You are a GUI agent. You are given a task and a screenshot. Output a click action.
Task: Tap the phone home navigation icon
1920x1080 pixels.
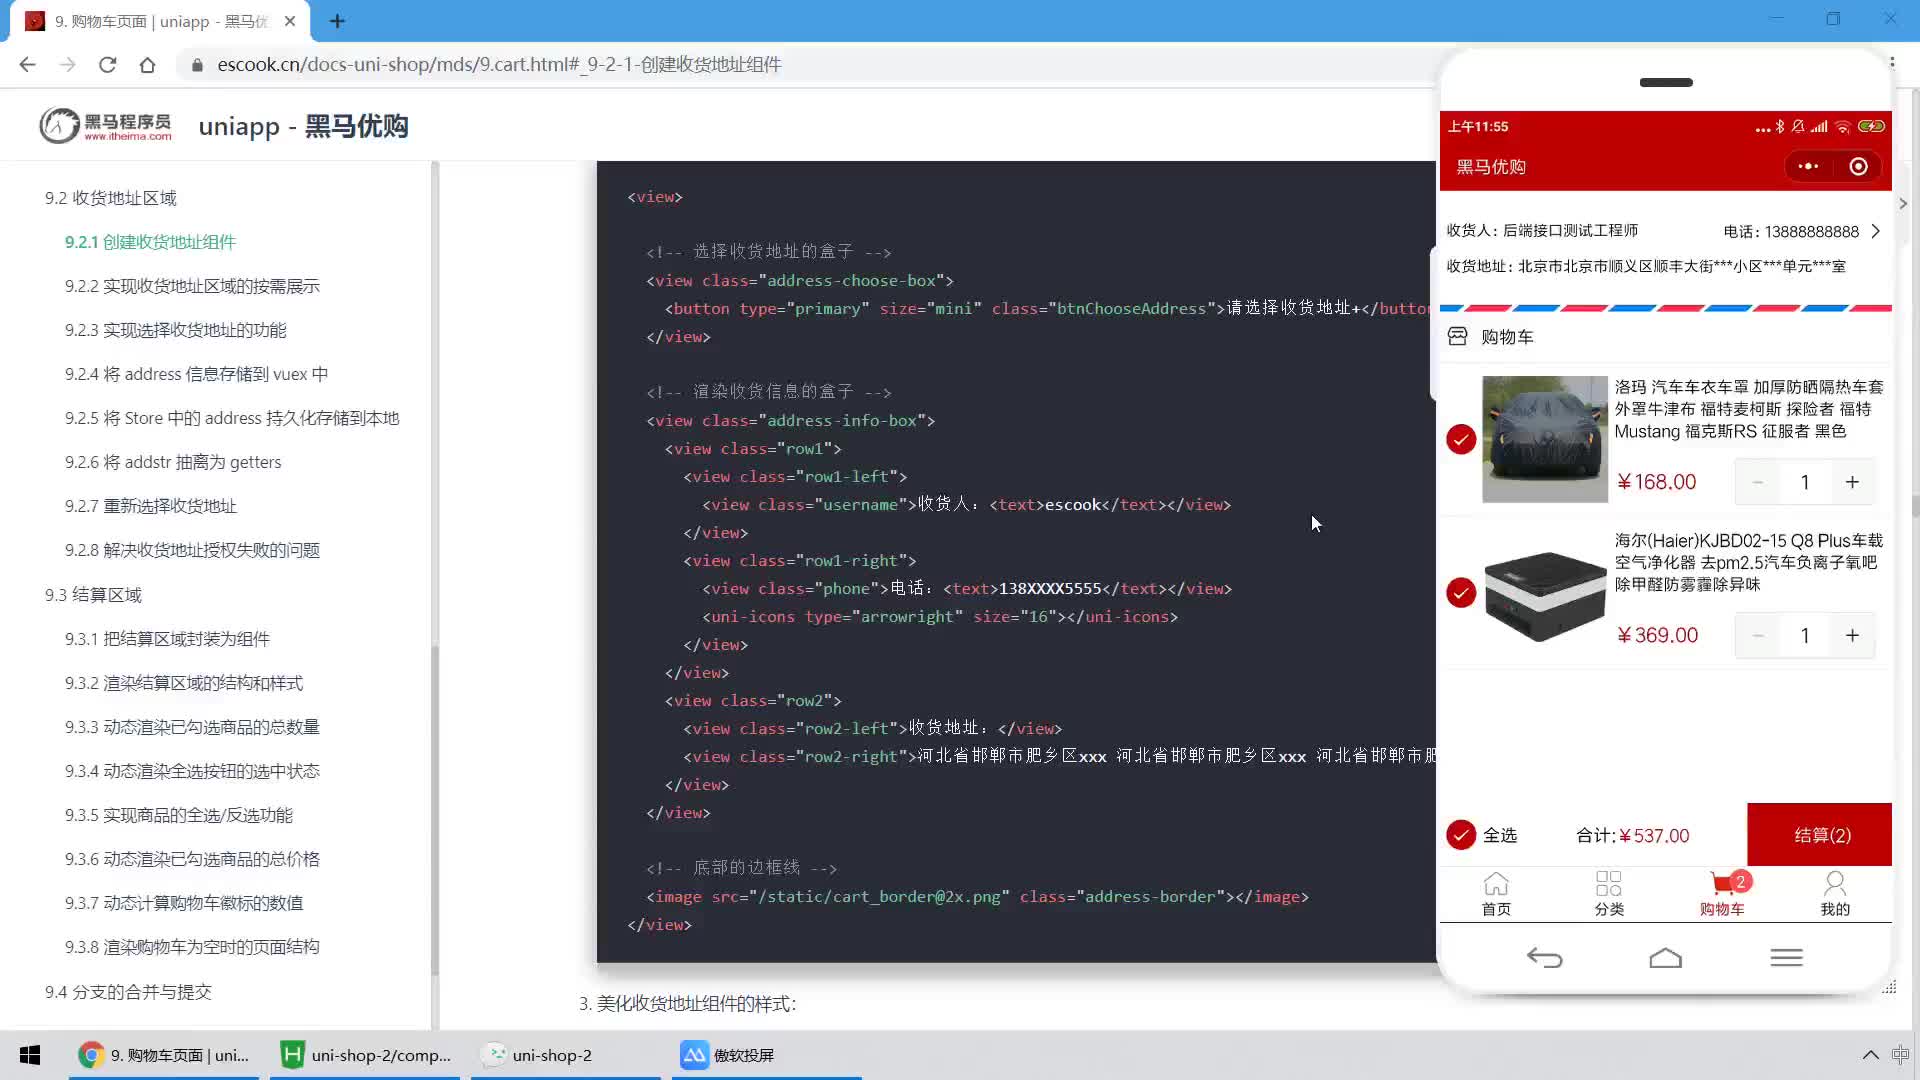click(1665, 958)
